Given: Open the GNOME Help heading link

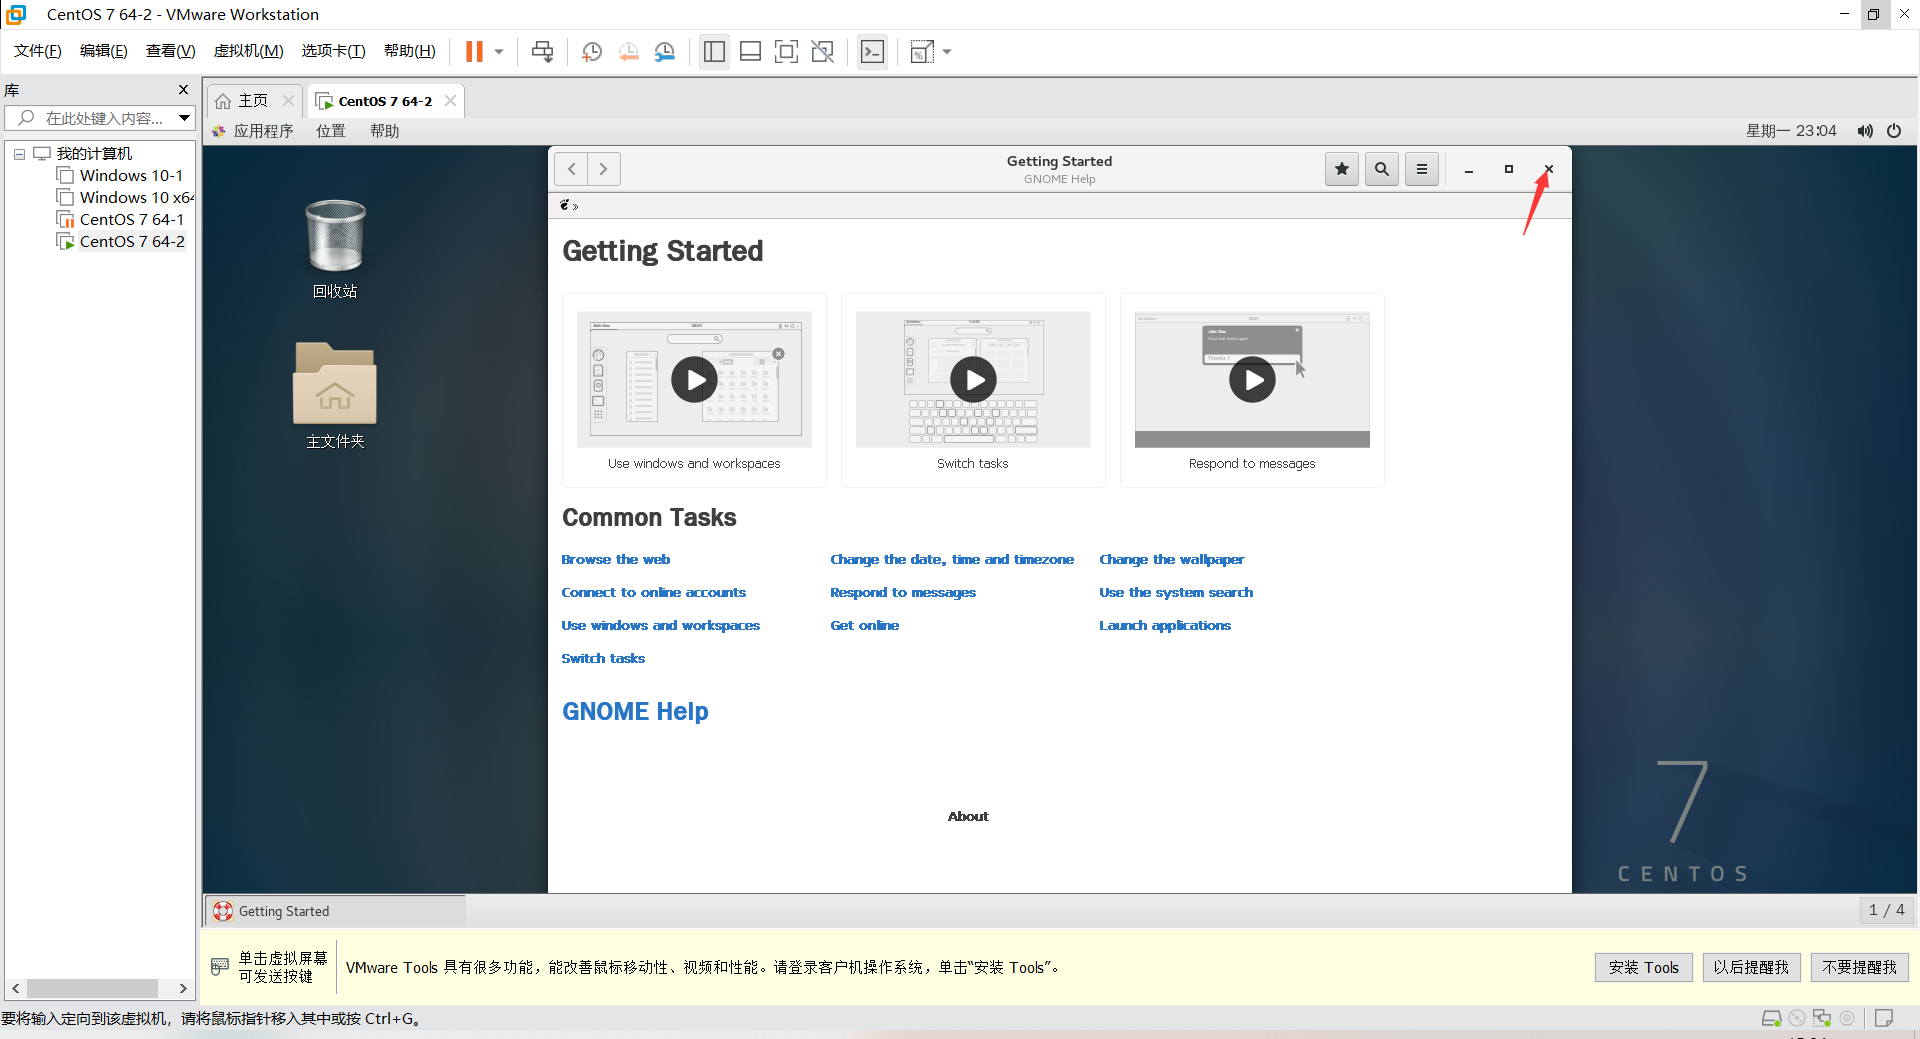Looking at the screenshot, I should (x=635, y=711).
